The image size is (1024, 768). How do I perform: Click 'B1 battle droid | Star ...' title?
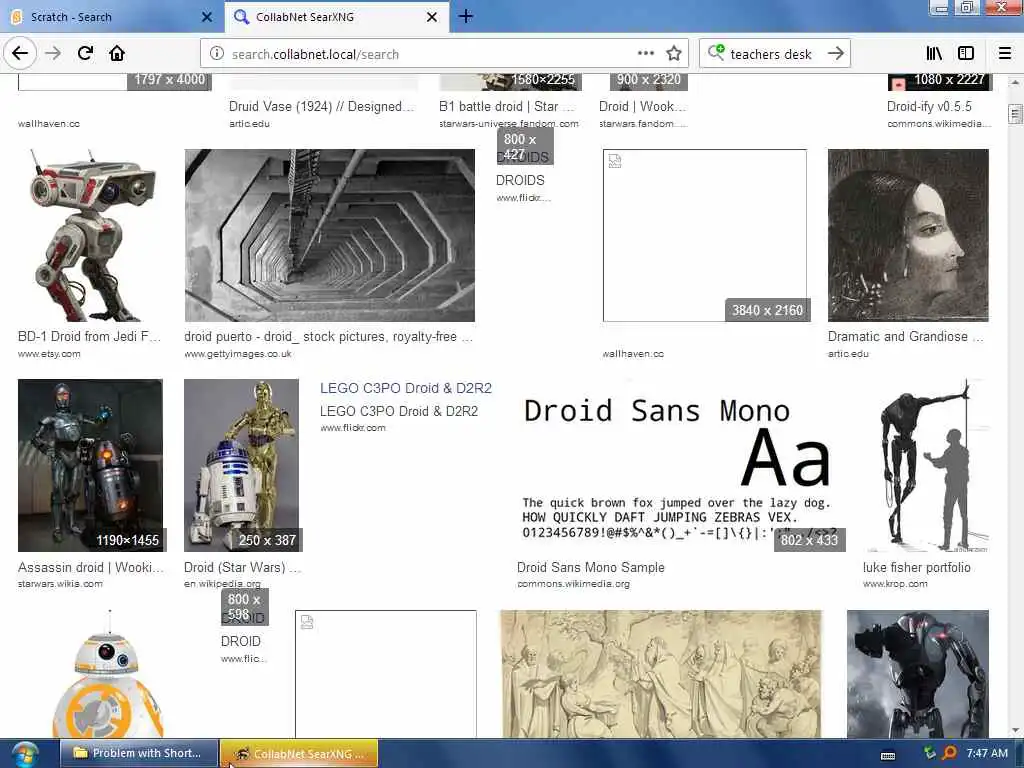pyautogui.click(x=507, y=106)
